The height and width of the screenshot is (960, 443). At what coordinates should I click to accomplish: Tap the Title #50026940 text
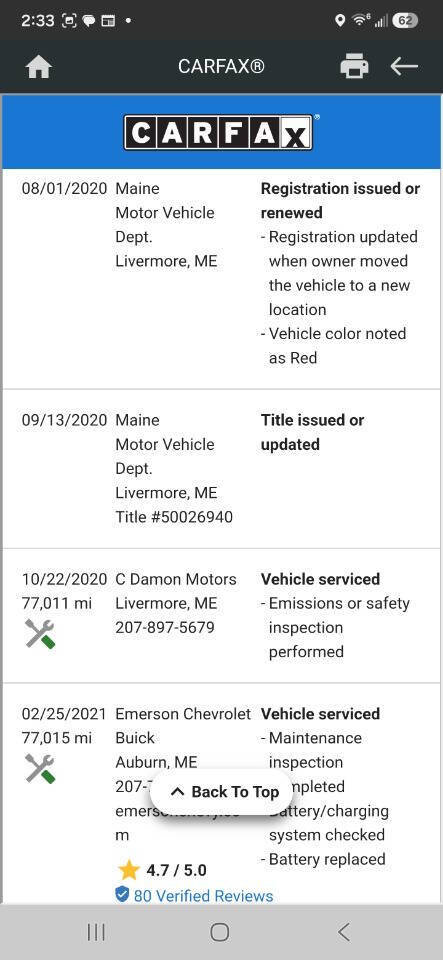click(x=174, y=517)
